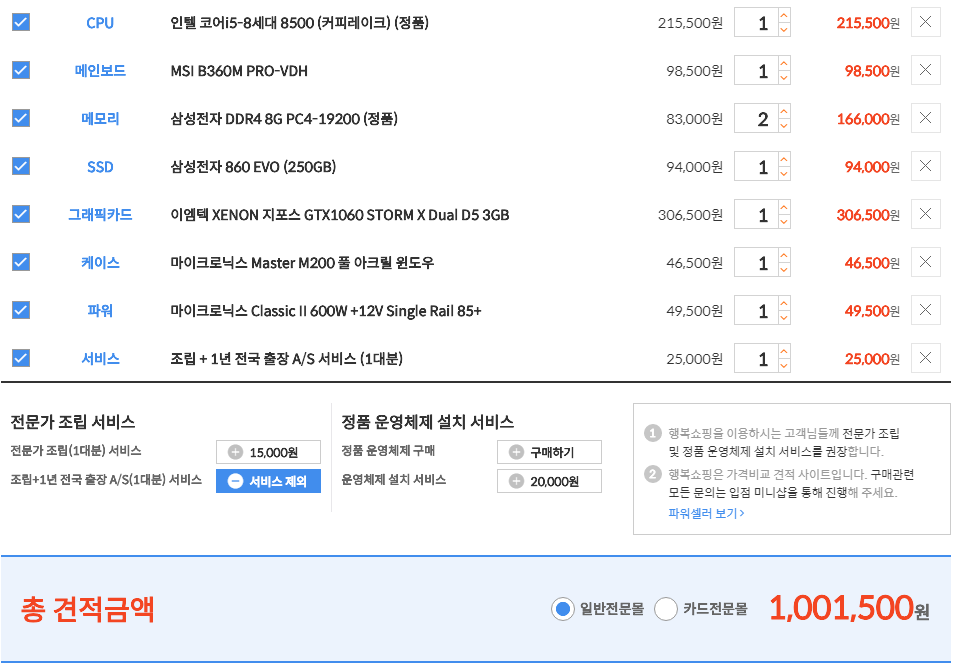Click the 메모리 quantity field showing 2

click(756, 118)
